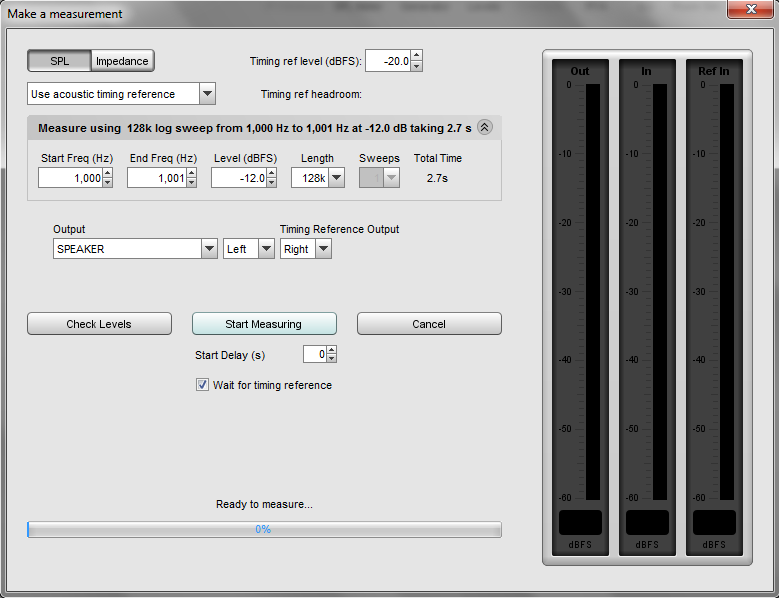Viewport: 779px width, 598px height.
Task: Click Start Measuring
Action: pyautogui.click(x=264, y=324)
